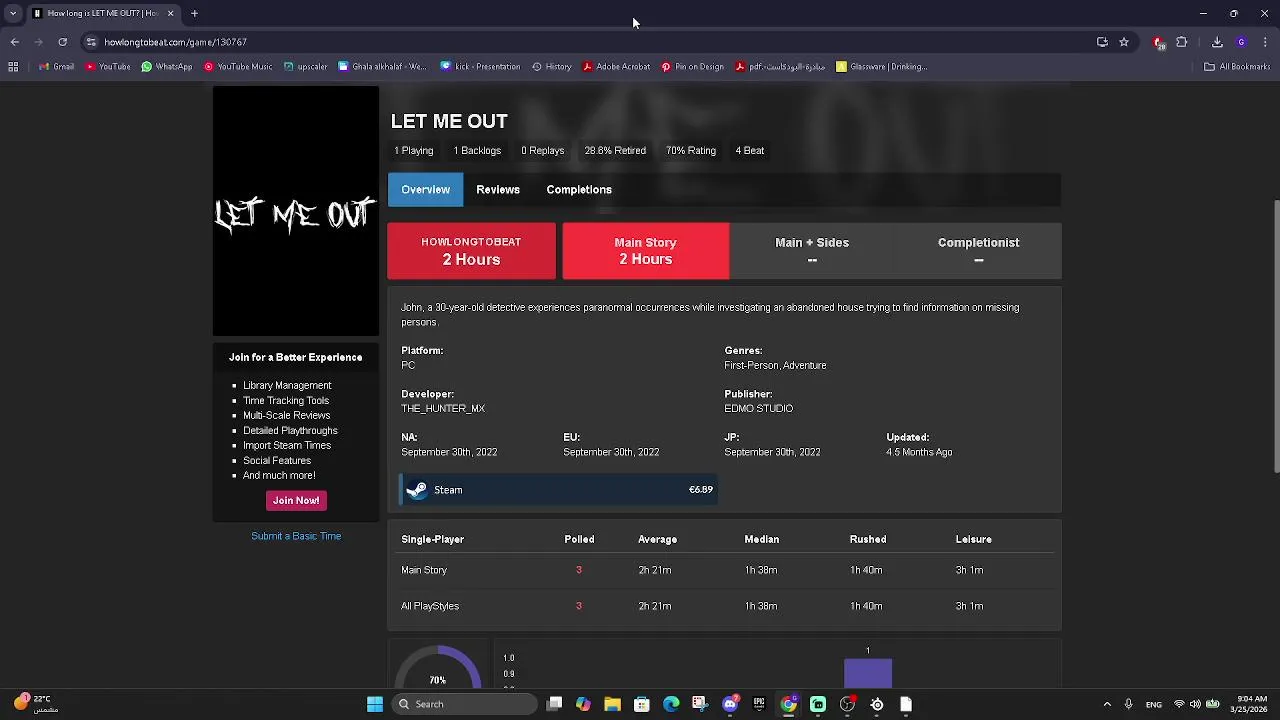Select the Main + Sides time tile
This screenshot has height=720, width=1280.
click(x=812, y=251)
